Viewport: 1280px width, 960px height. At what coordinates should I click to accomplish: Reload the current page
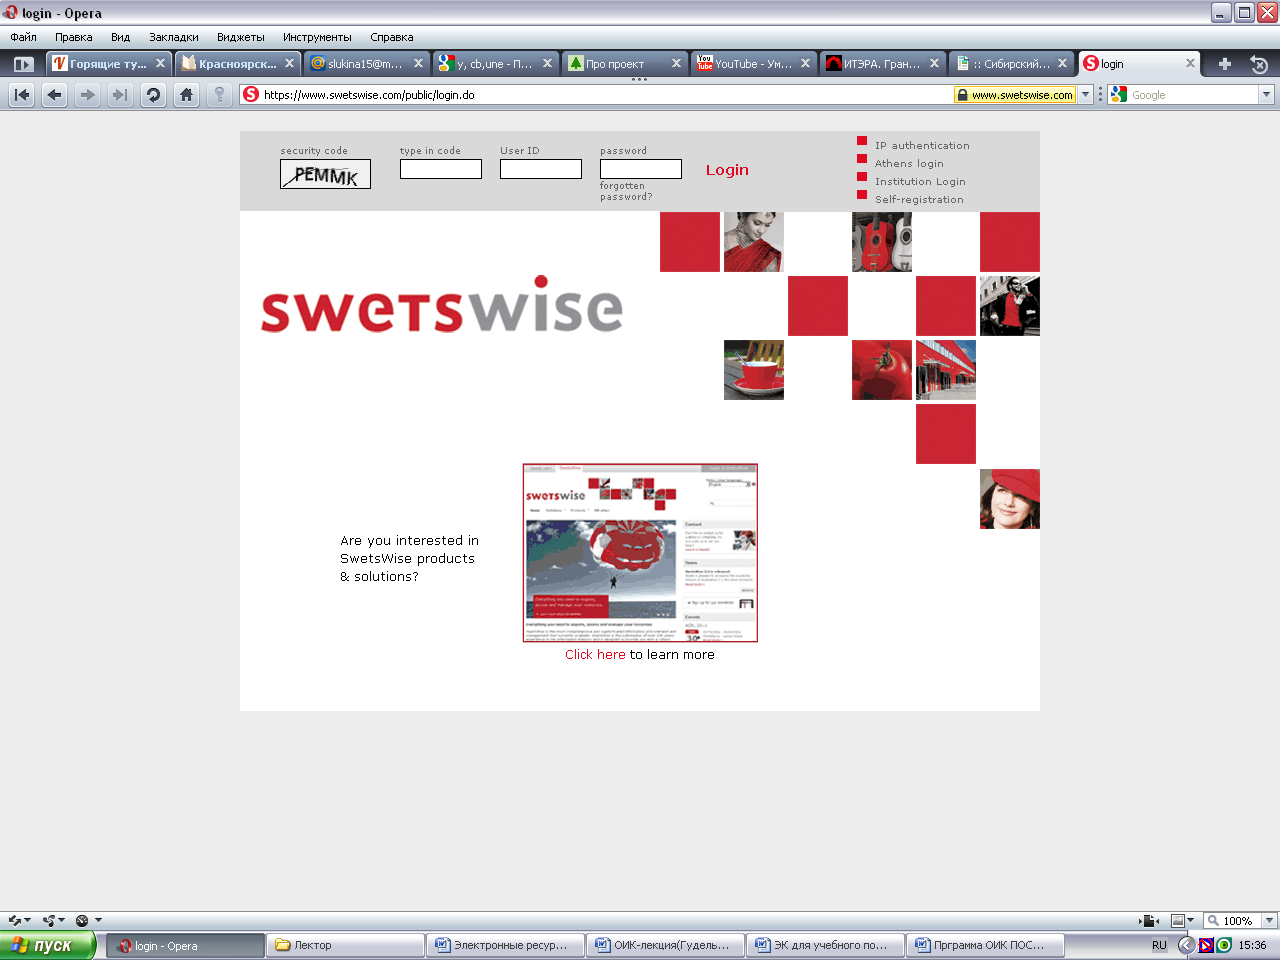[x=153, y=95]
